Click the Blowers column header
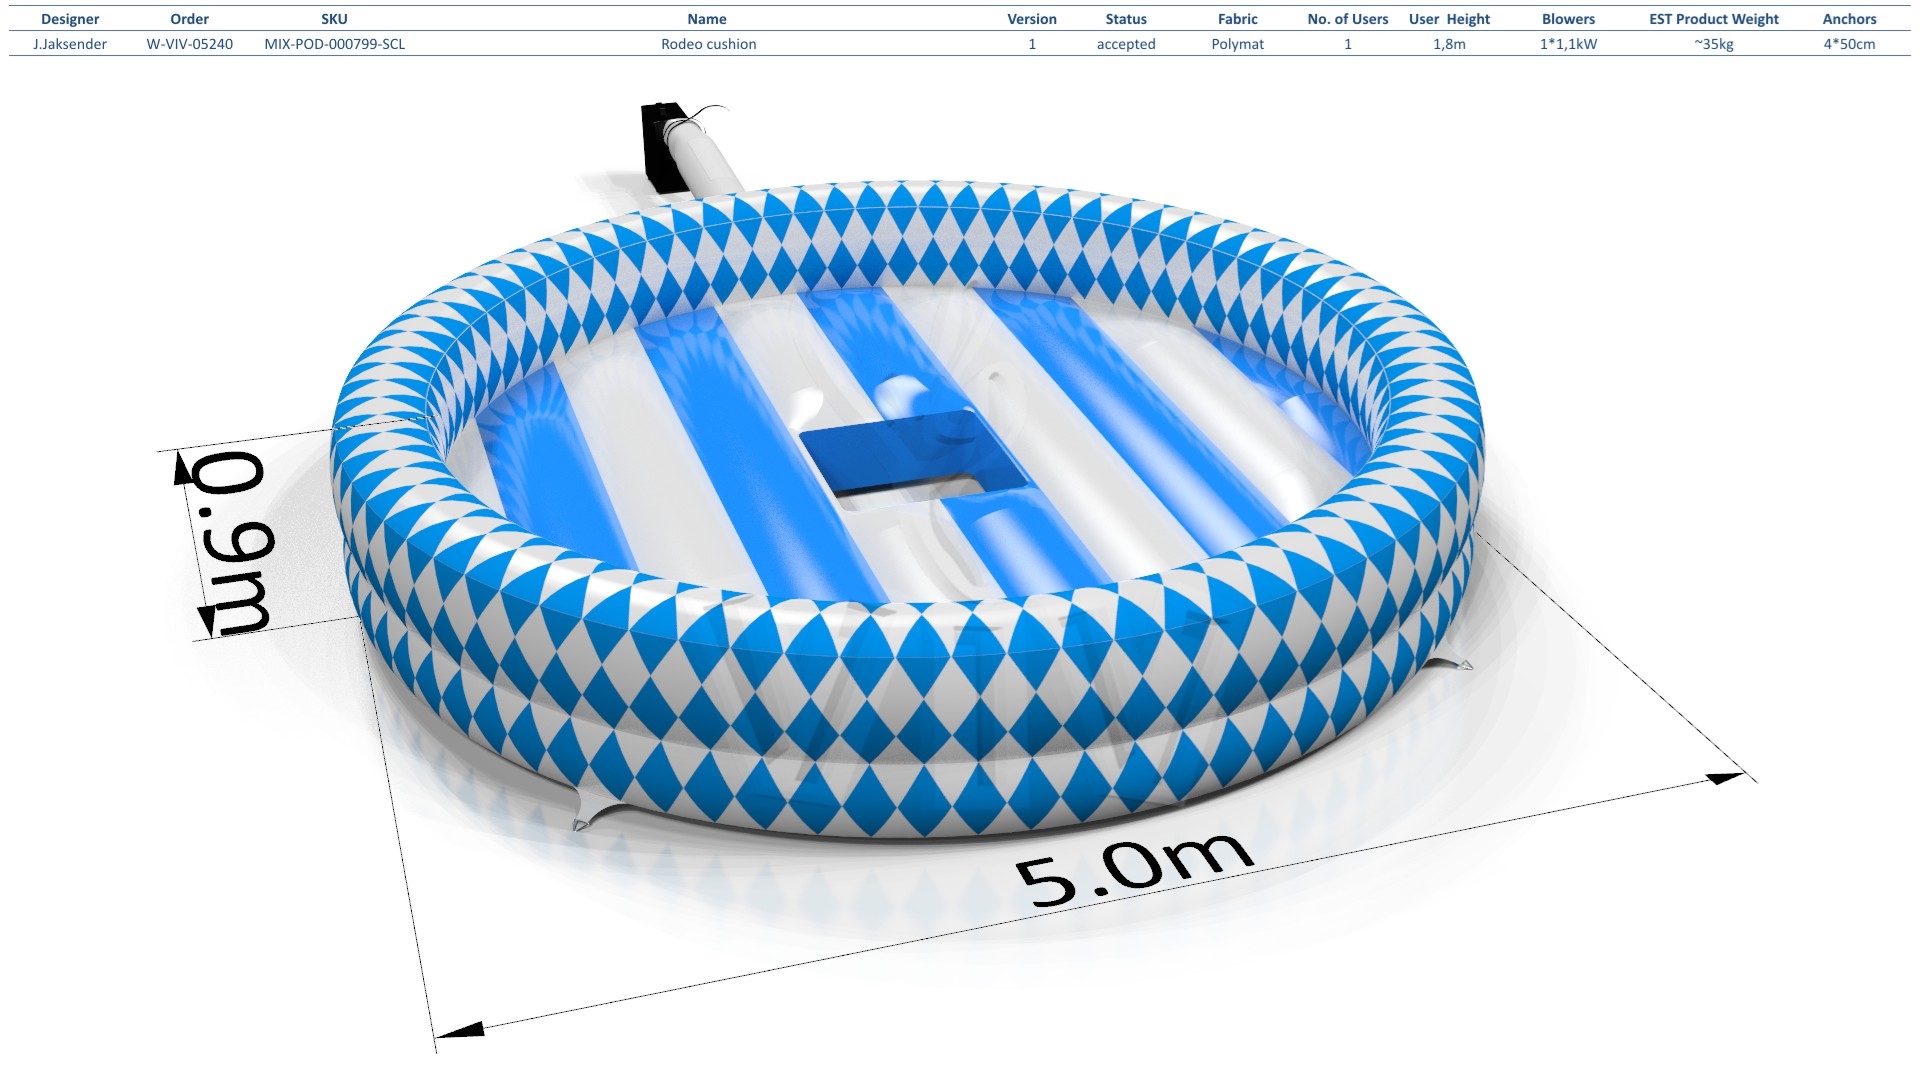This screenshot has width=1920, height=1080. point(1568,19)
